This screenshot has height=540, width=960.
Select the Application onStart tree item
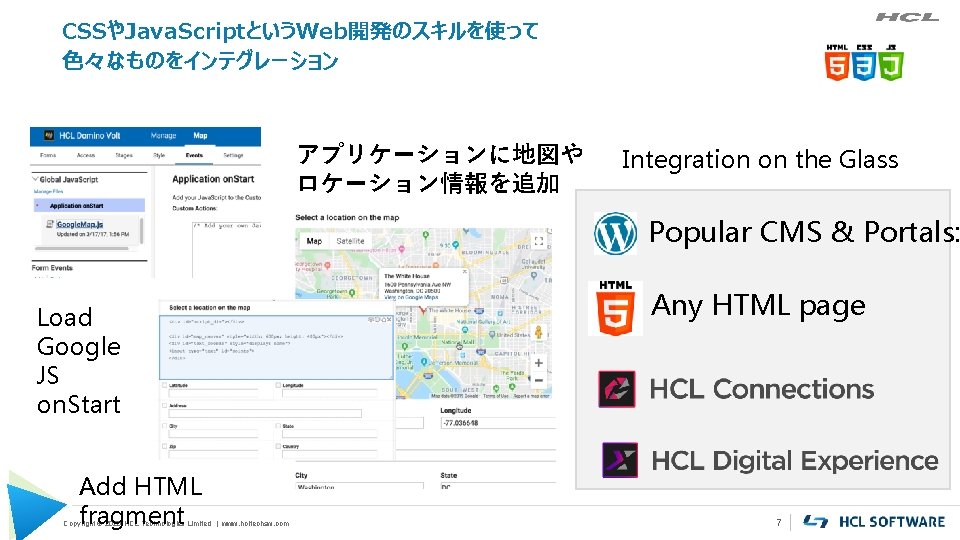pyautogui.click(x=89, y=206)
